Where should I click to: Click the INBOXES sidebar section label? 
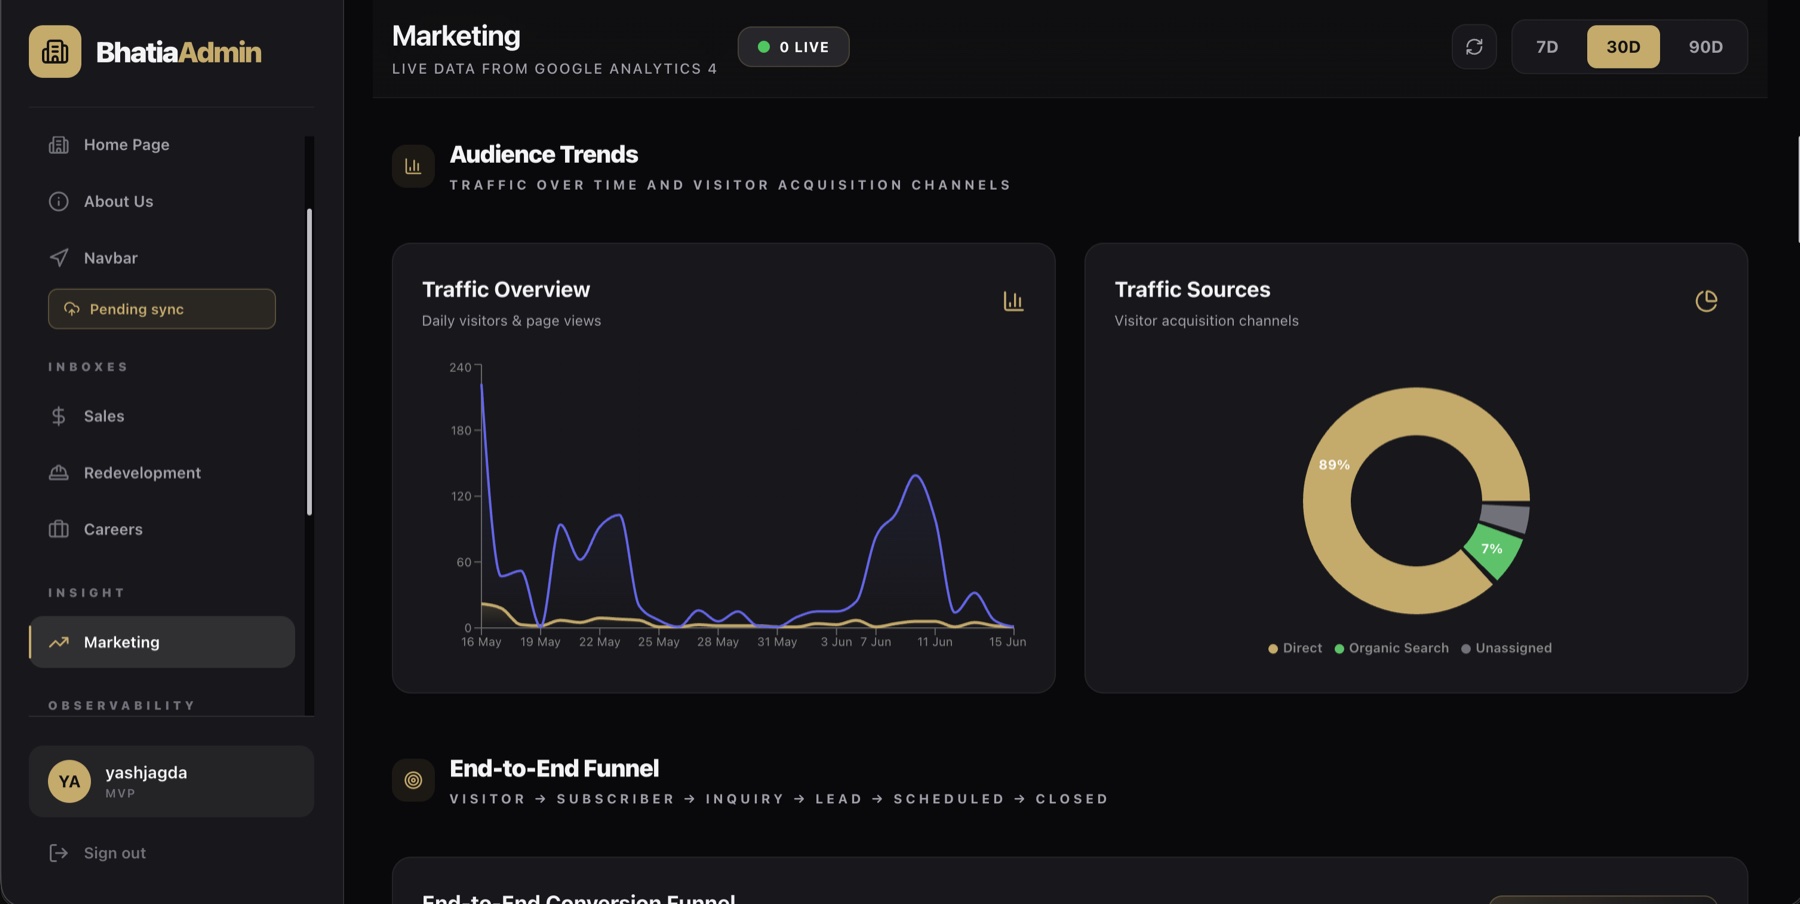point(88,367)
